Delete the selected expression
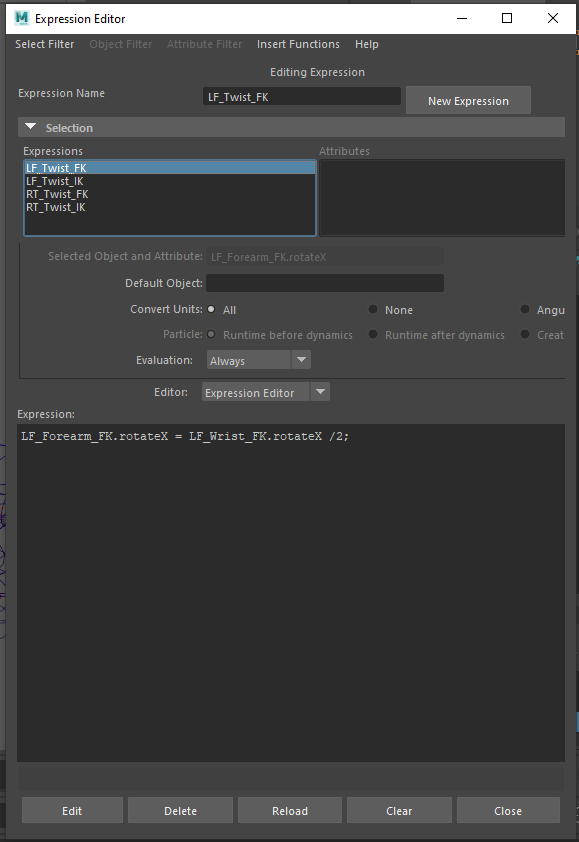The image size is (579, 842). point(180,810)
